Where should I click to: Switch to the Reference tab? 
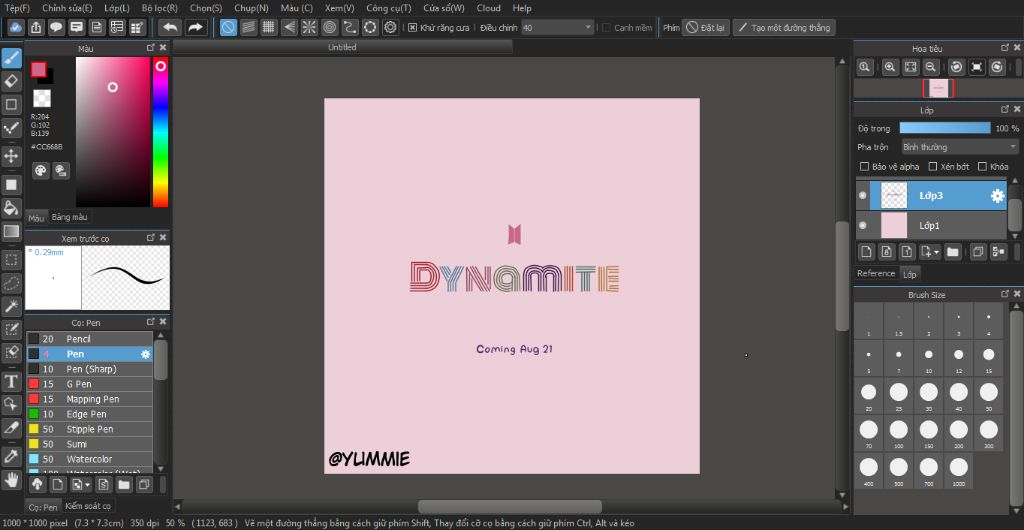876,273
